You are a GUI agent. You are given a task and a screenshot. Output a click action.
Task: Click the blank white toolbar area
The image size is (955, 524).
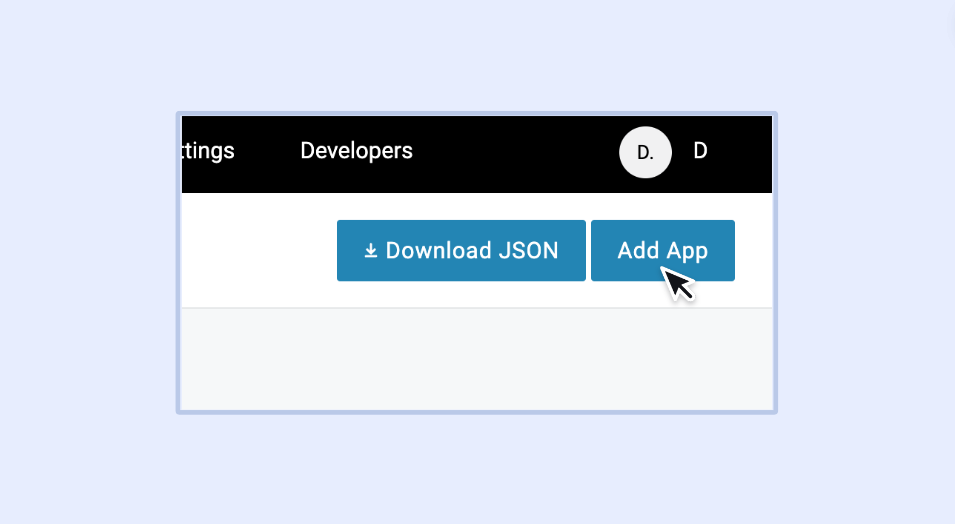[x=257, y=250]
